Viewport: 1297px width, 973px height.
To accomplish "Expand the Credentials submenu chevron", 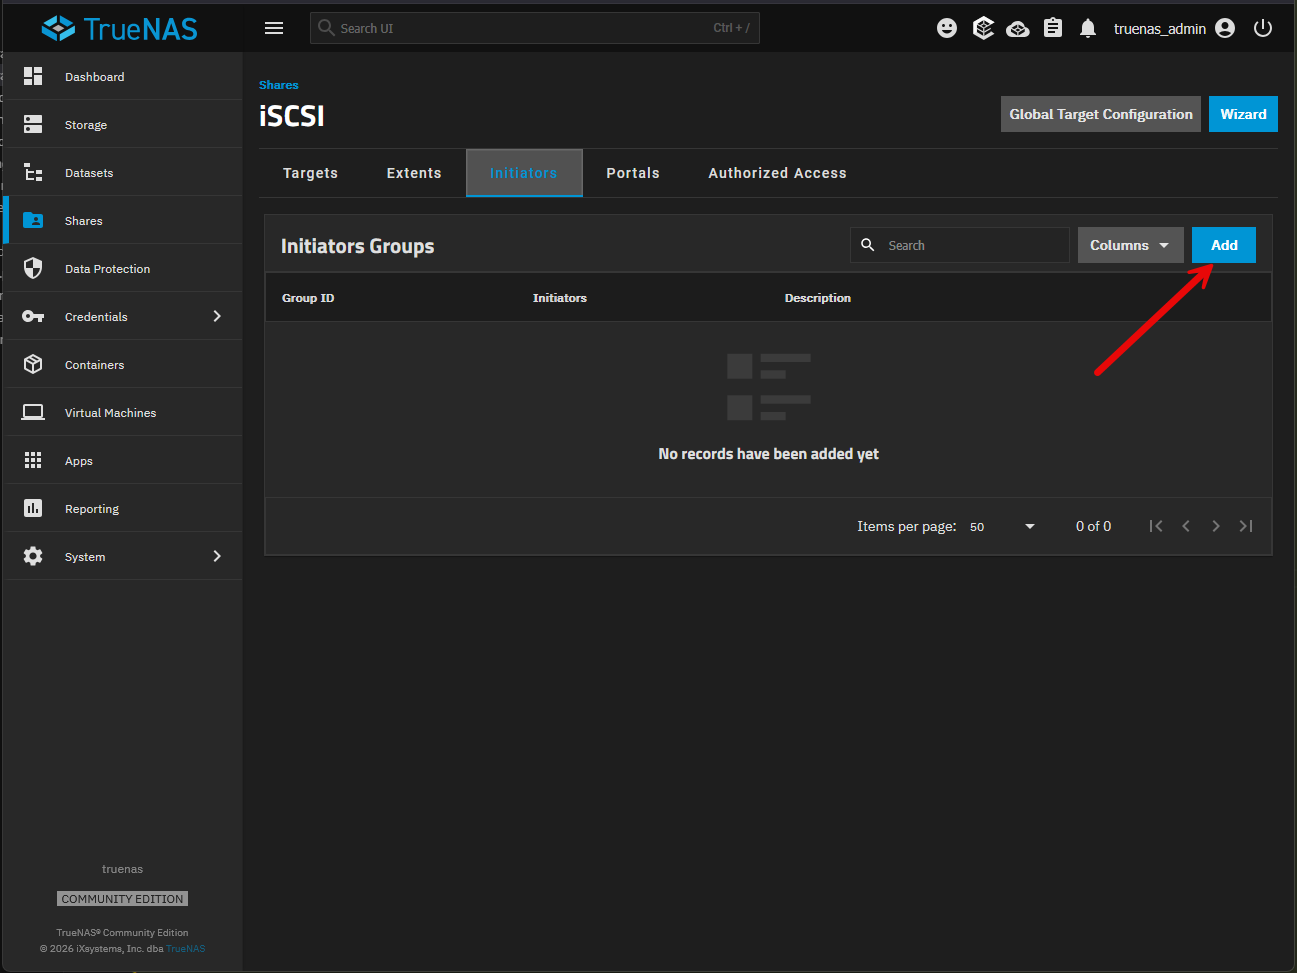I will [x=217, y=316].
